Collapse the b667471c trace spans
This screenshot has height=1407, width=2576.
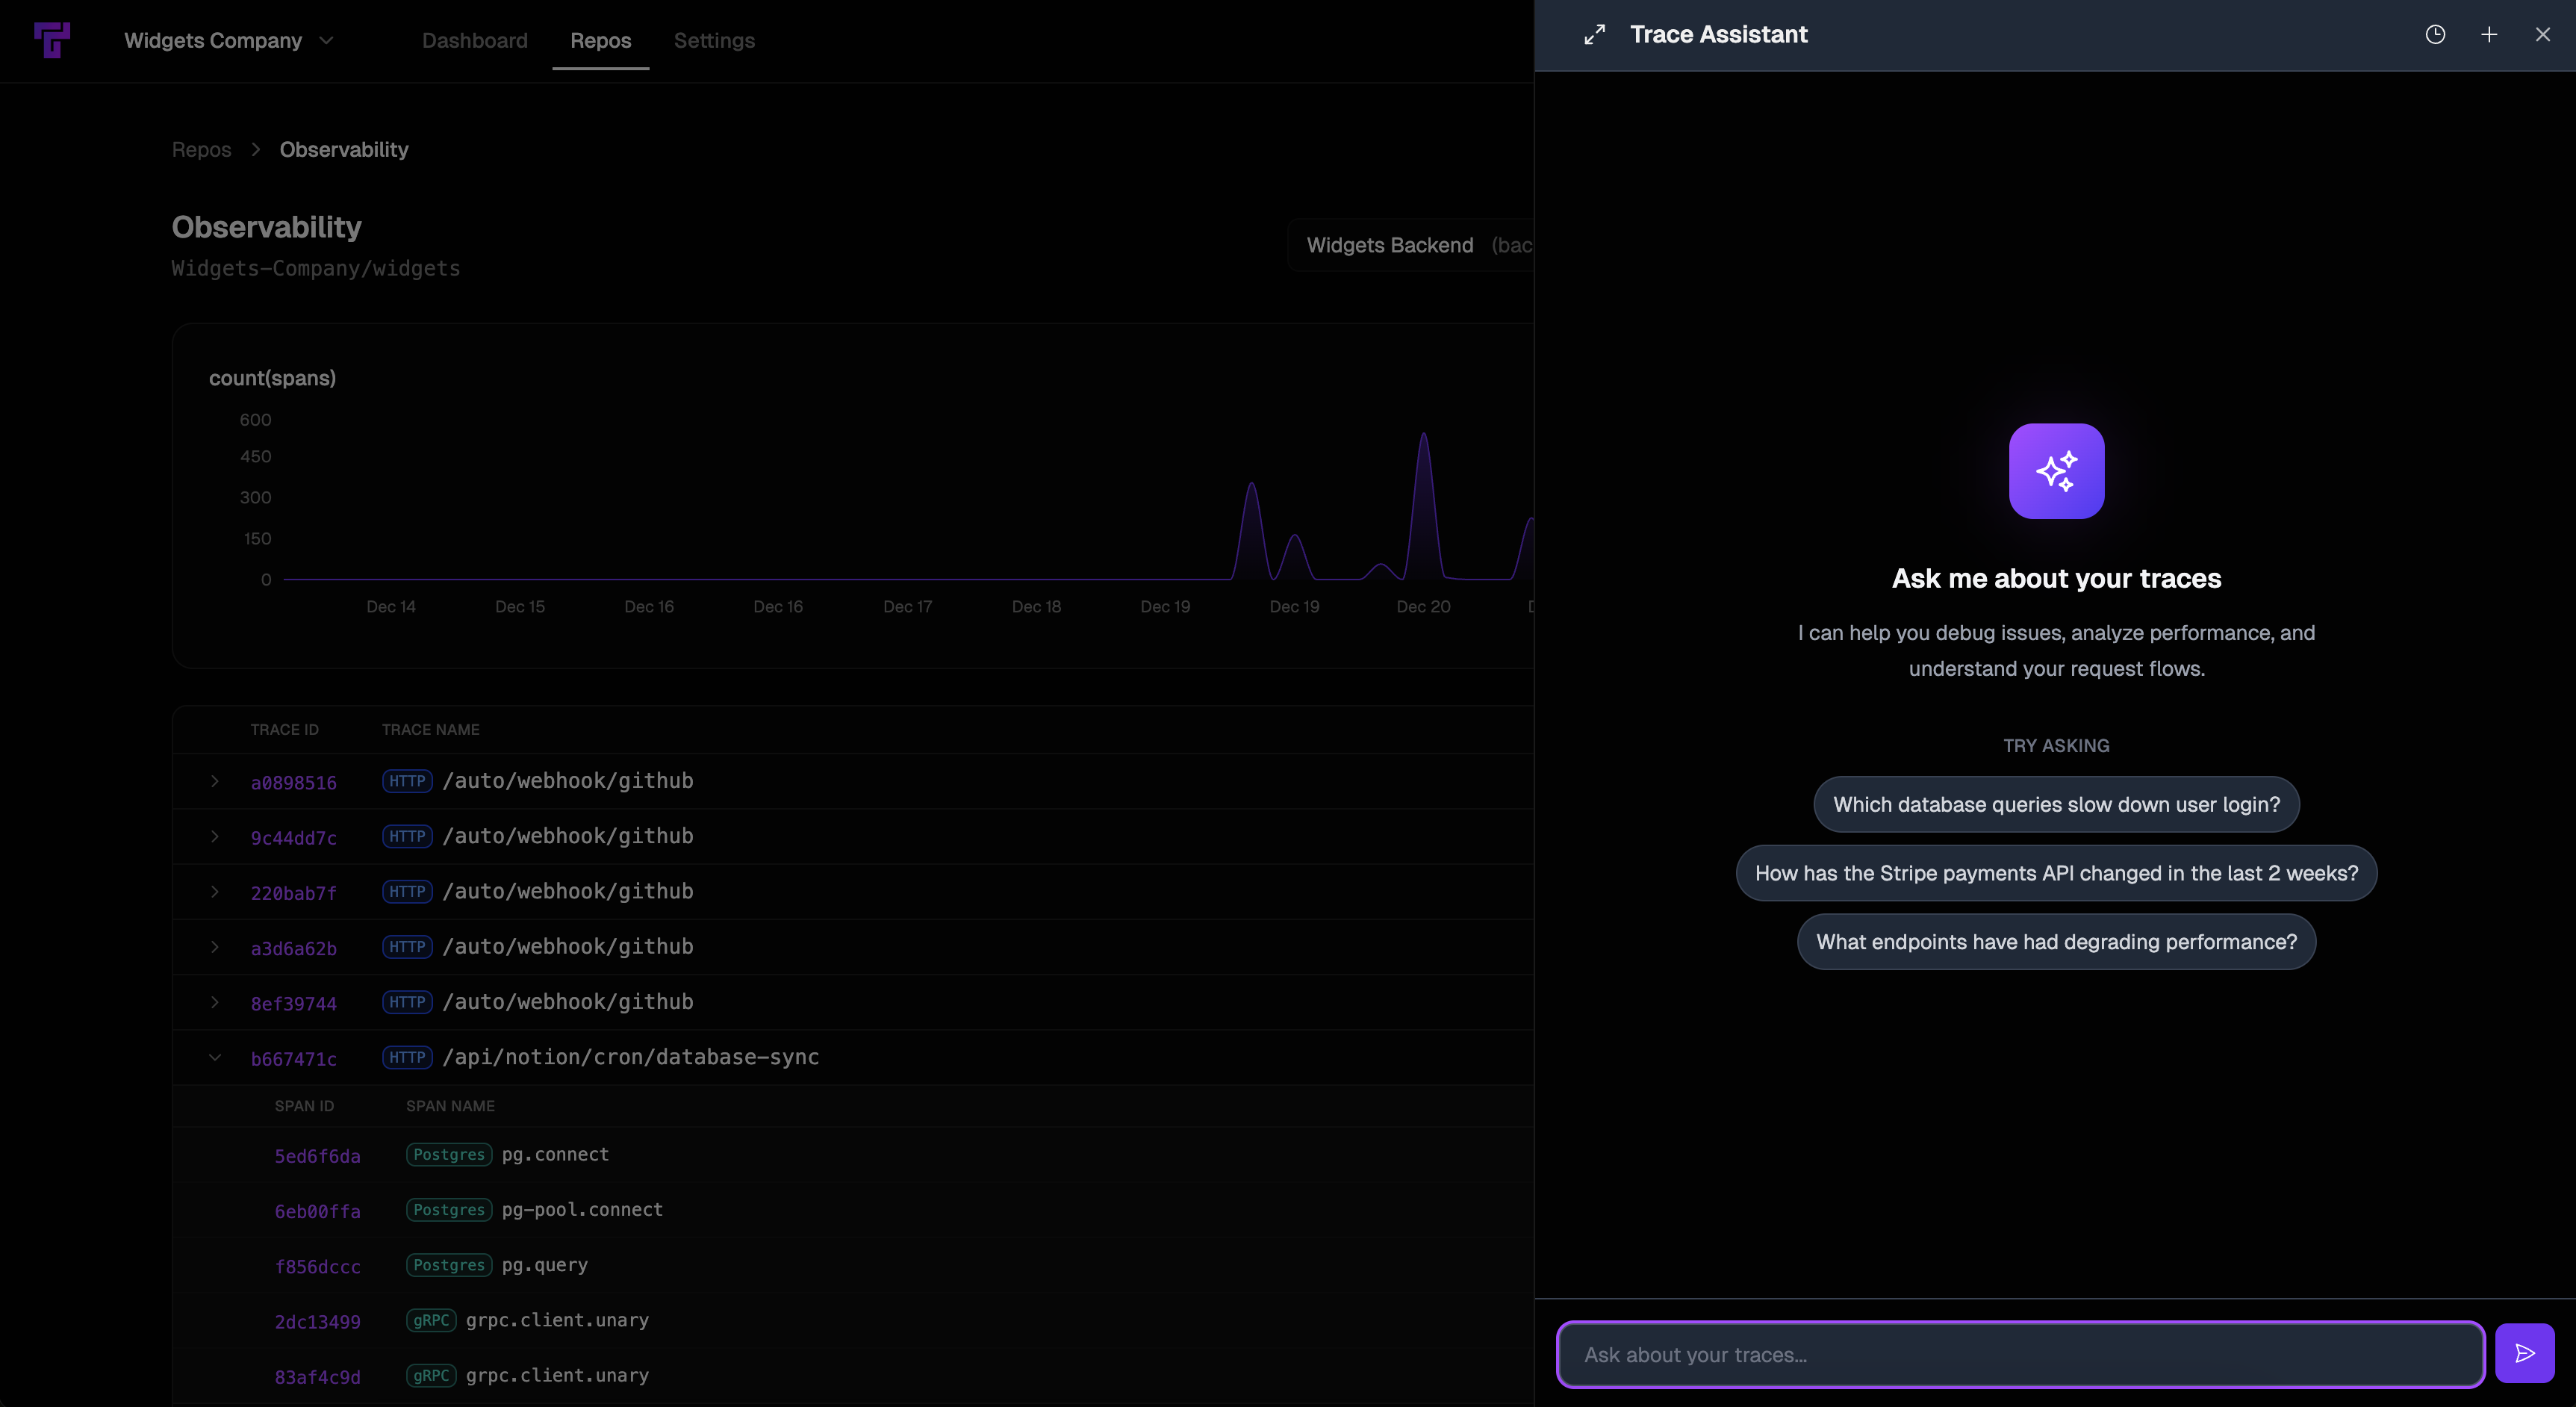215,1058
